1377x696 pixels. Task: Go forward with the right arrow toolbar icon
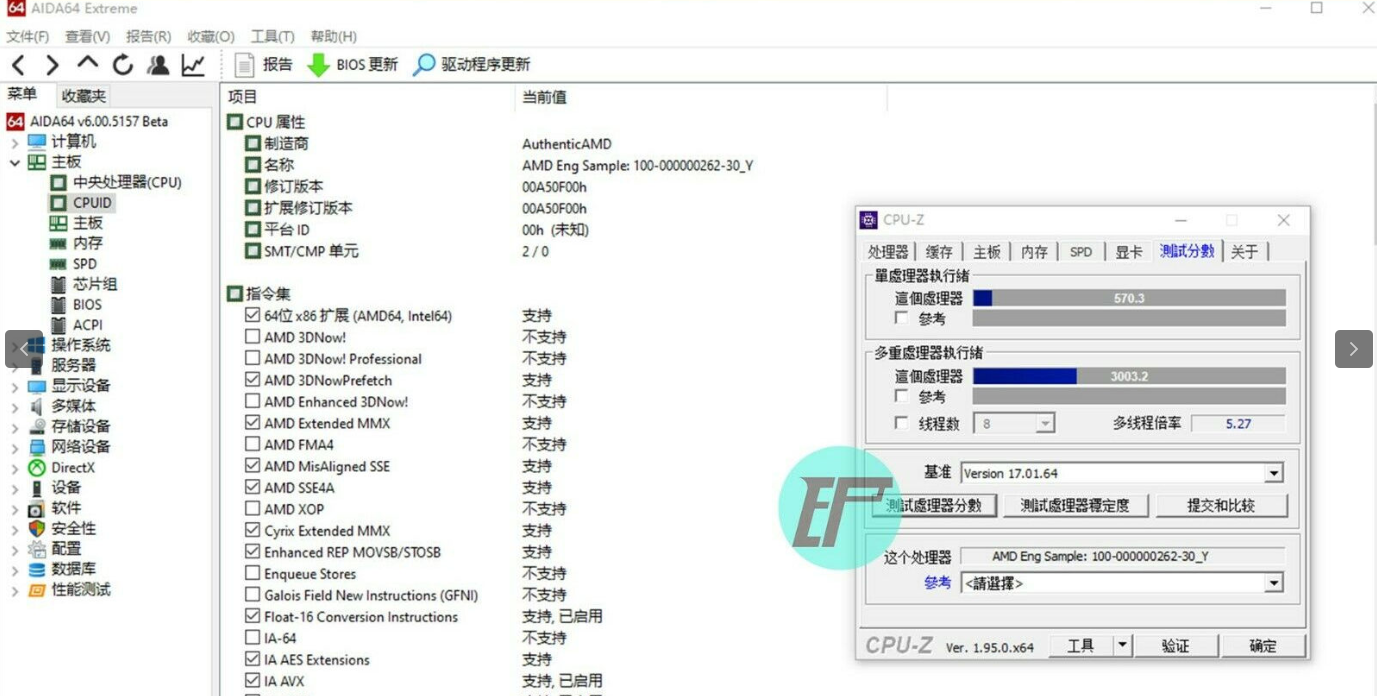click(52, 65)
